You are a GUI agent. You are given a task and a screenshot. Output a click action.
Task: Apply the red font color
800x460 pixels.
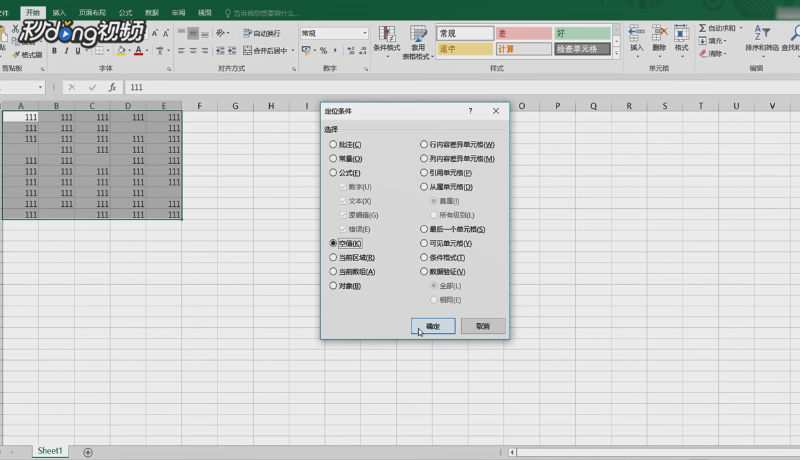[x=138, y=50]
